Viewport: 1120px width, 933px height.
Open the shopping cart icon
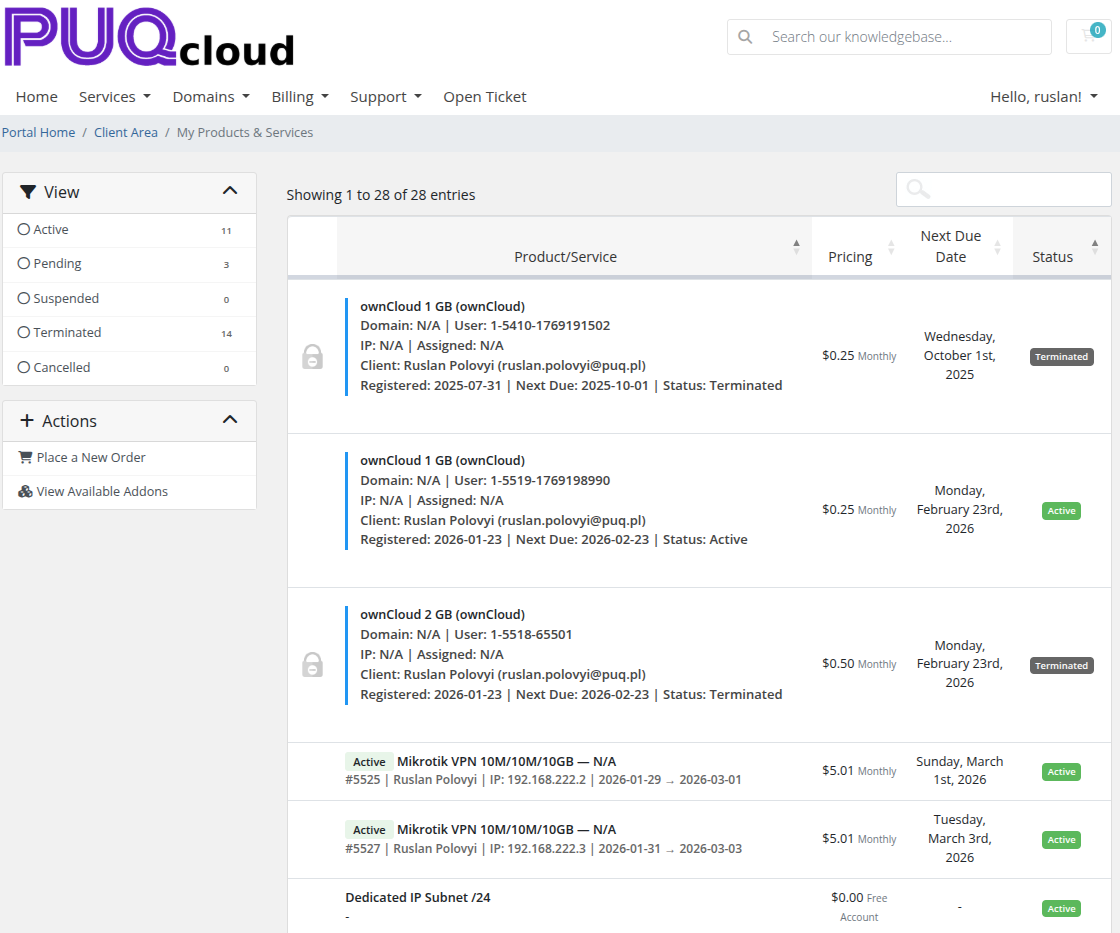(1089, 37)
